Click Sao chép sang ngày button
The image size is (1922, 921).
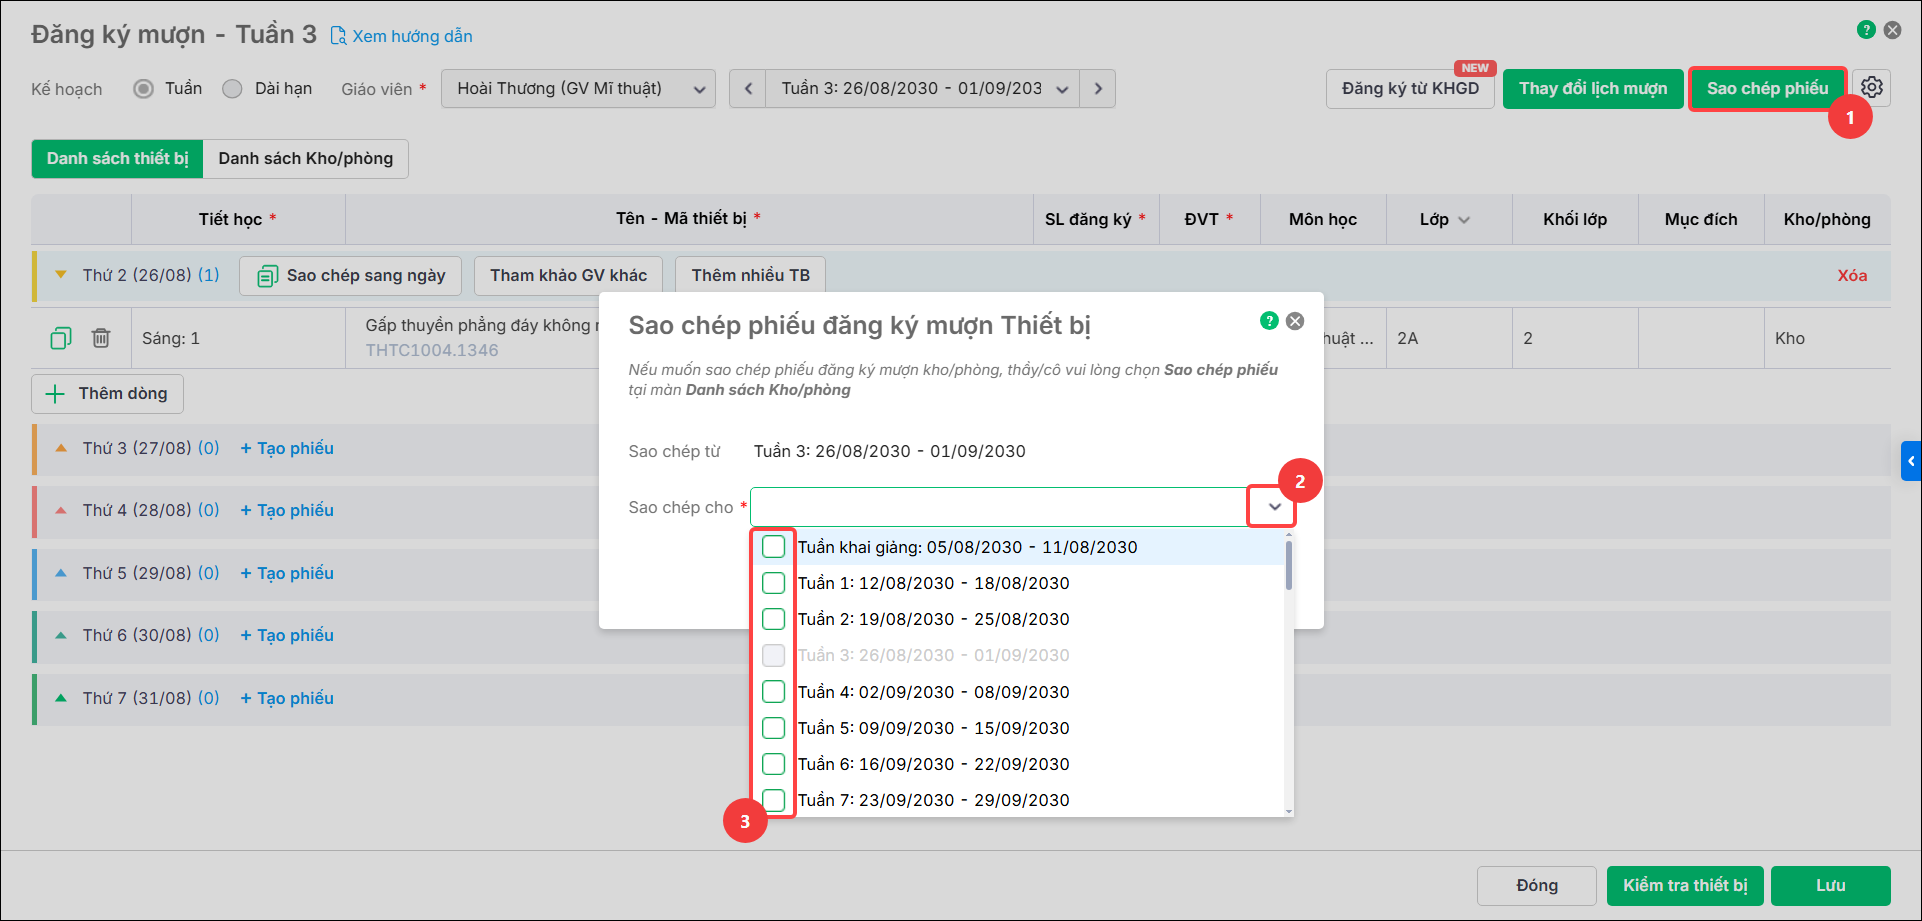tap(350, 275)
